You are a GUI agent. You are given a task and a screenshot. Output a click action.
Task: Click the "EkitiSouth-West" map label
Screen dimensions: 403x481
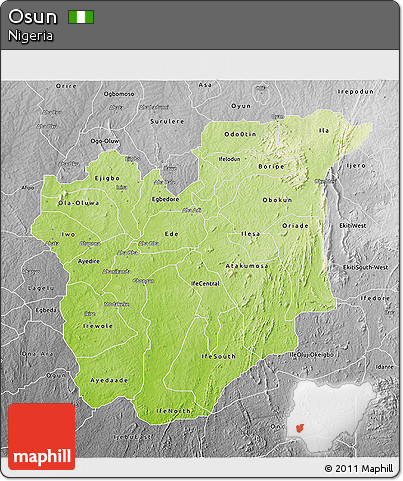click(x=366, y=267)
